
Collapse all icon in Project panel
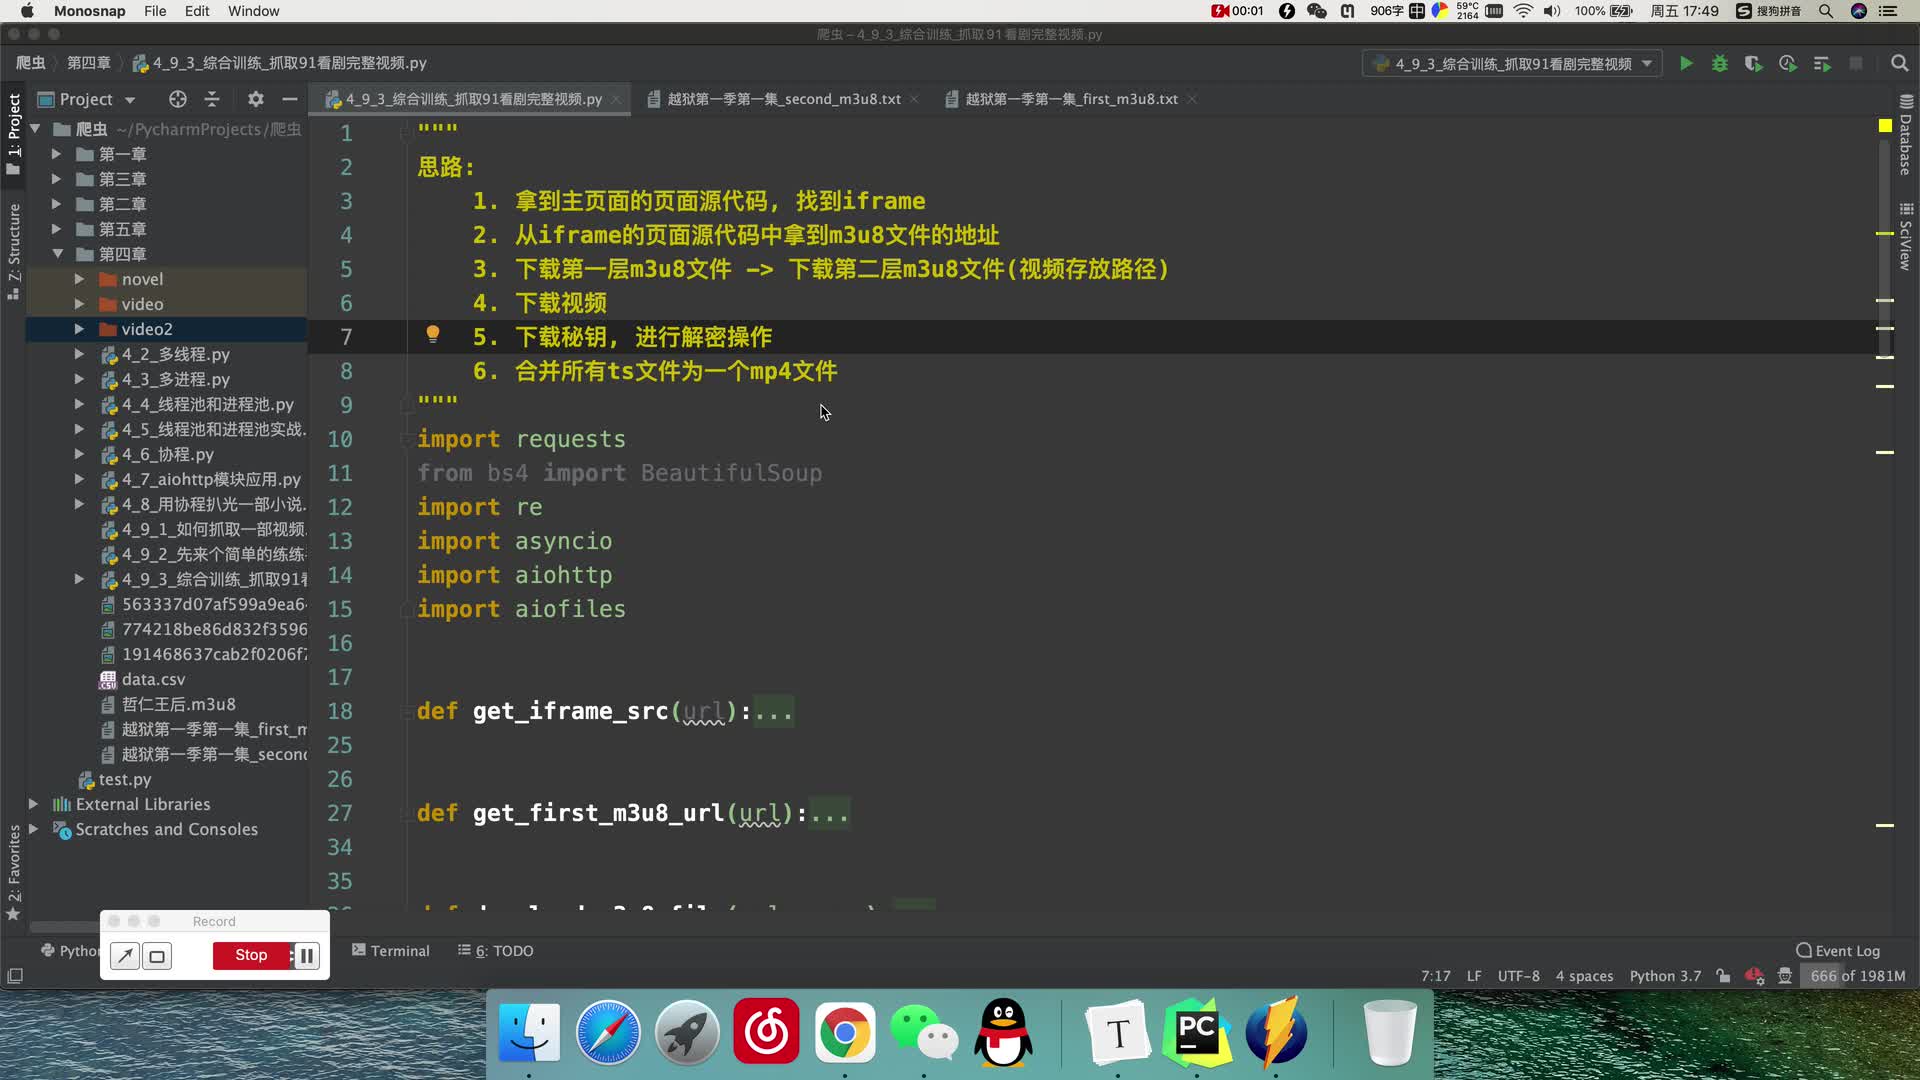coord(212,99)
